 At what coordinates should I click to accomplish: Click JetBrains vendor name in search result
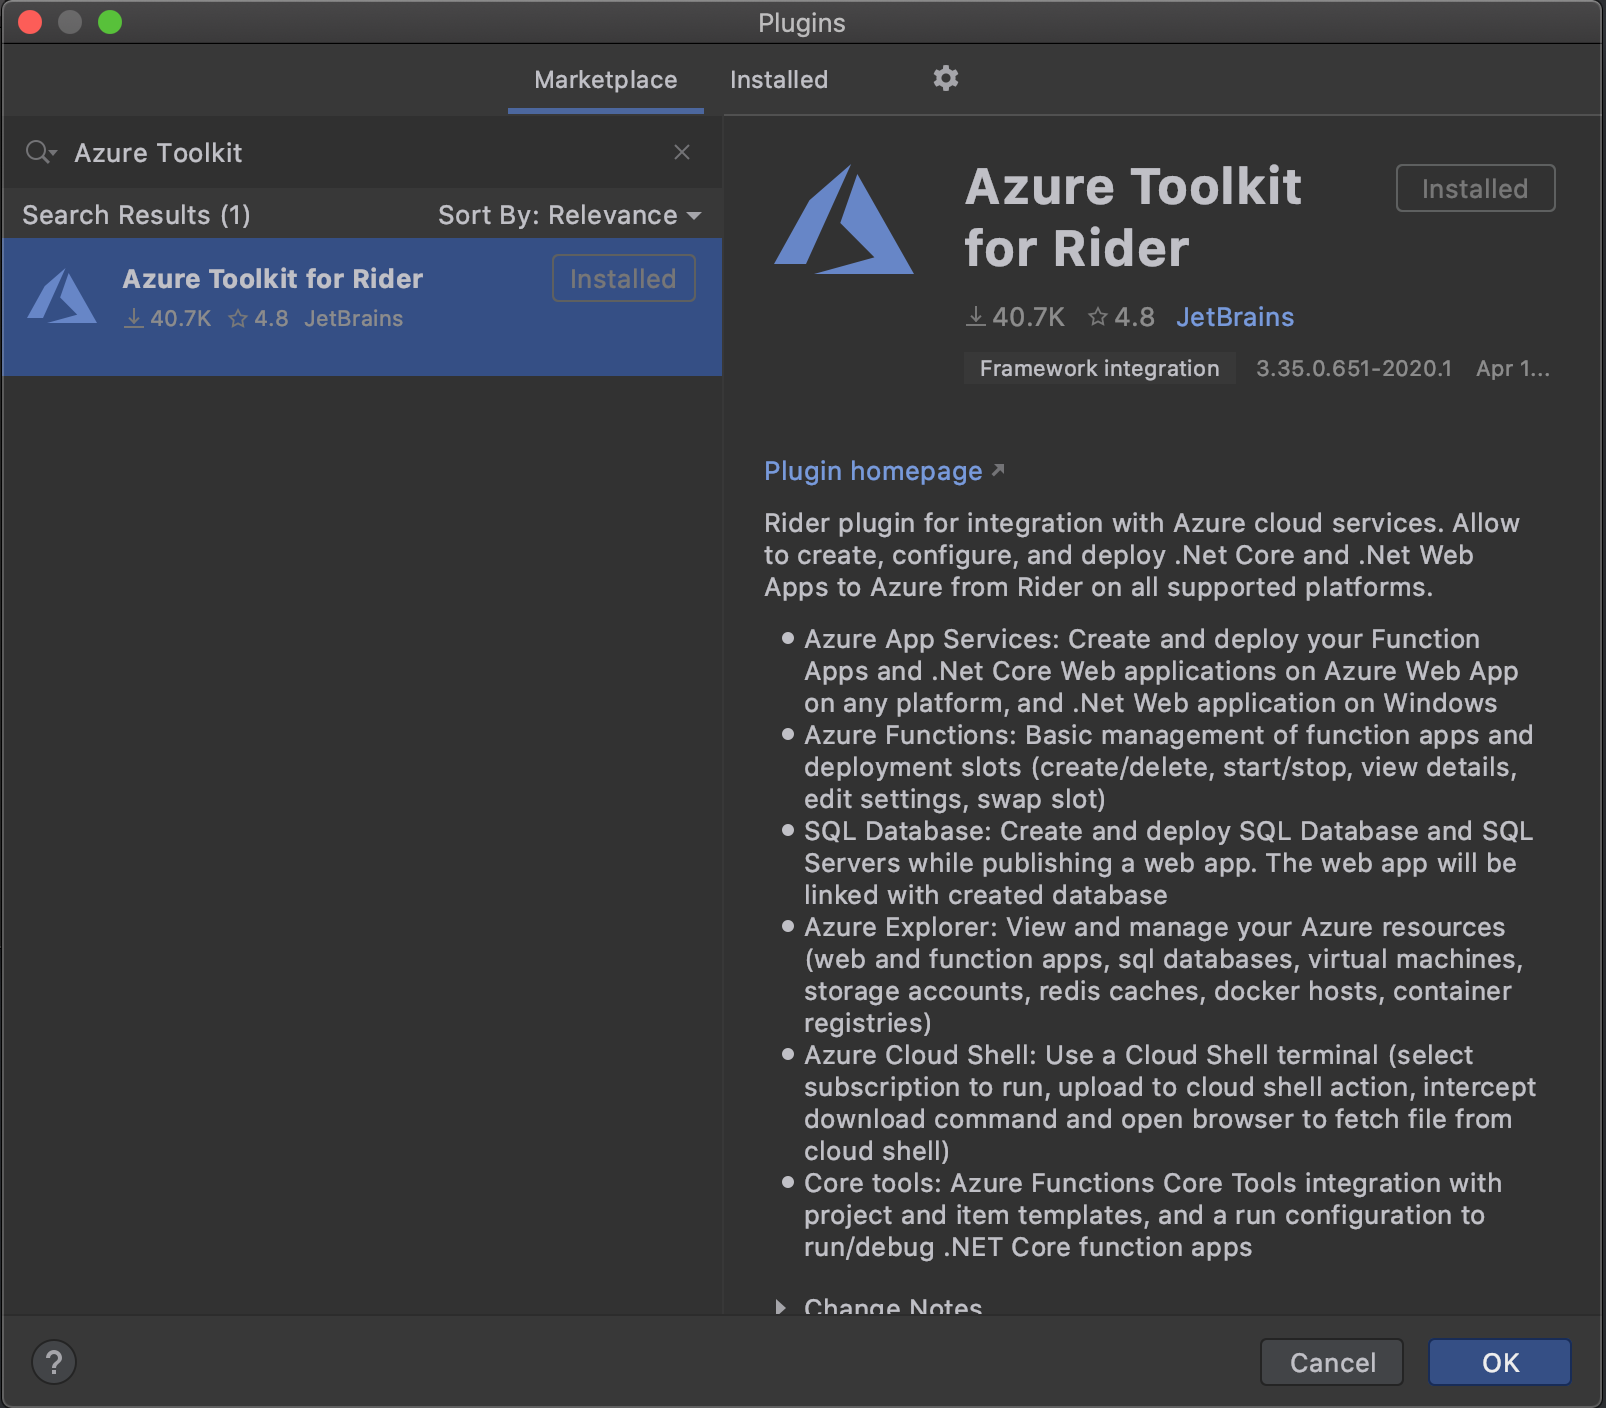click(354, 319)
